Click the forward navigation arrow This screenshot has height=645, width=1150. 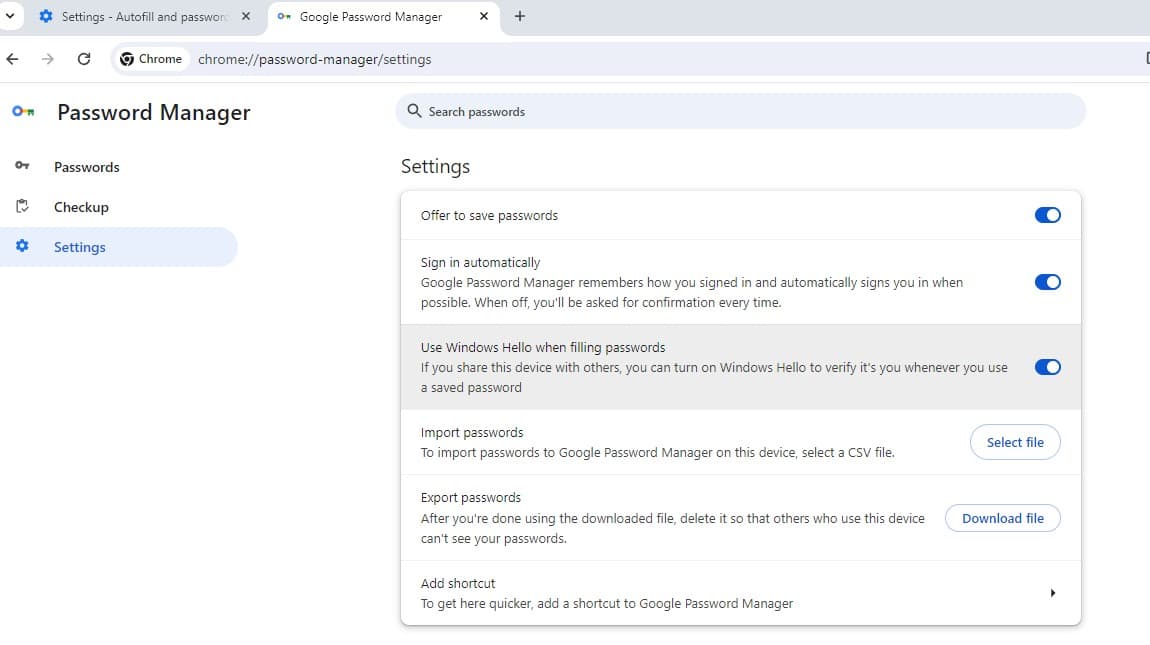[48, 58]
